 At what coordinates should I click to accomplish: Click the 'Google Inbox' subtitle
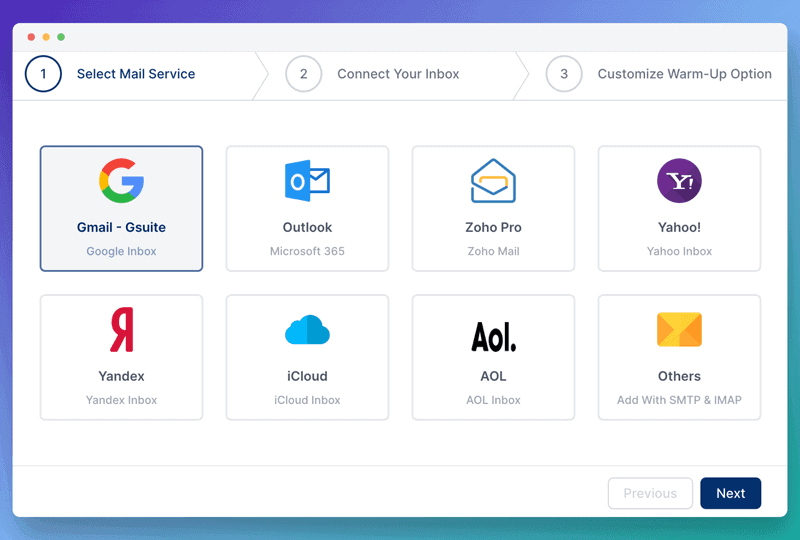click(x=121, y=251)
